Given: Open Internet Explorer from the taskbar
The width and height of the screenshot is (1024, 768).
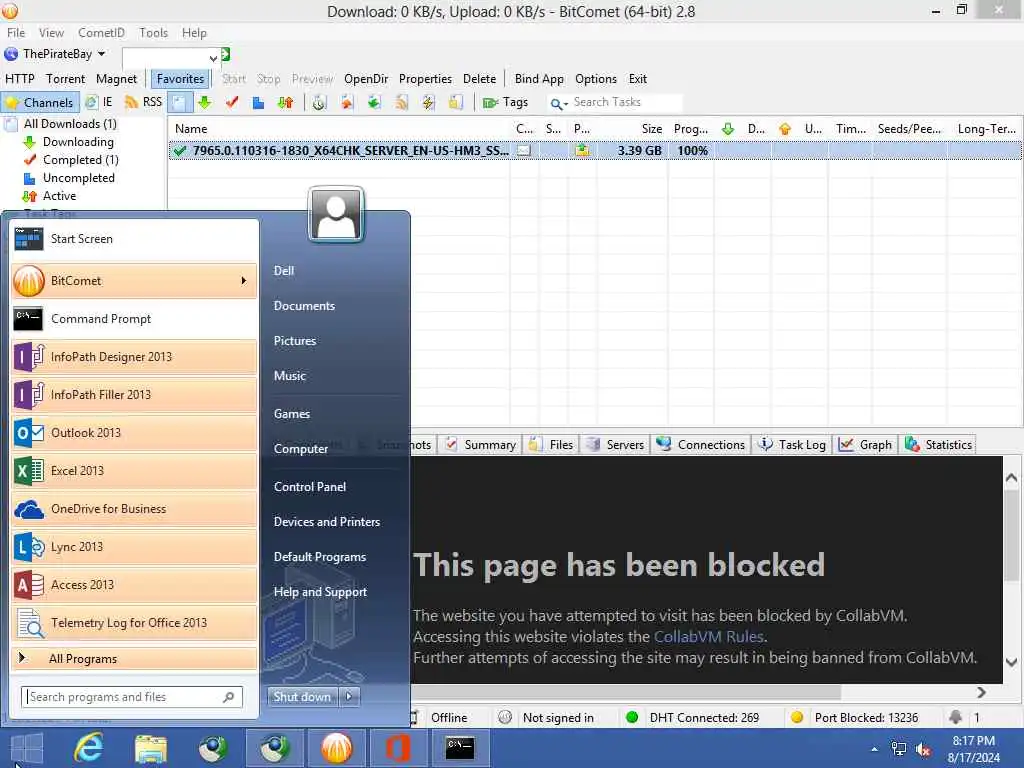Looking at the screenshot, I should coord(88,748).
